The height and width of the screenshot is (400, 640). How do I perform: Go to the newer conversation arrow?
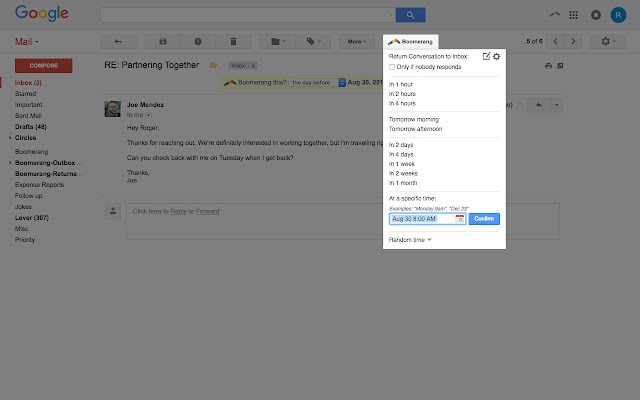pyautogui.click(x=556, y=41)
